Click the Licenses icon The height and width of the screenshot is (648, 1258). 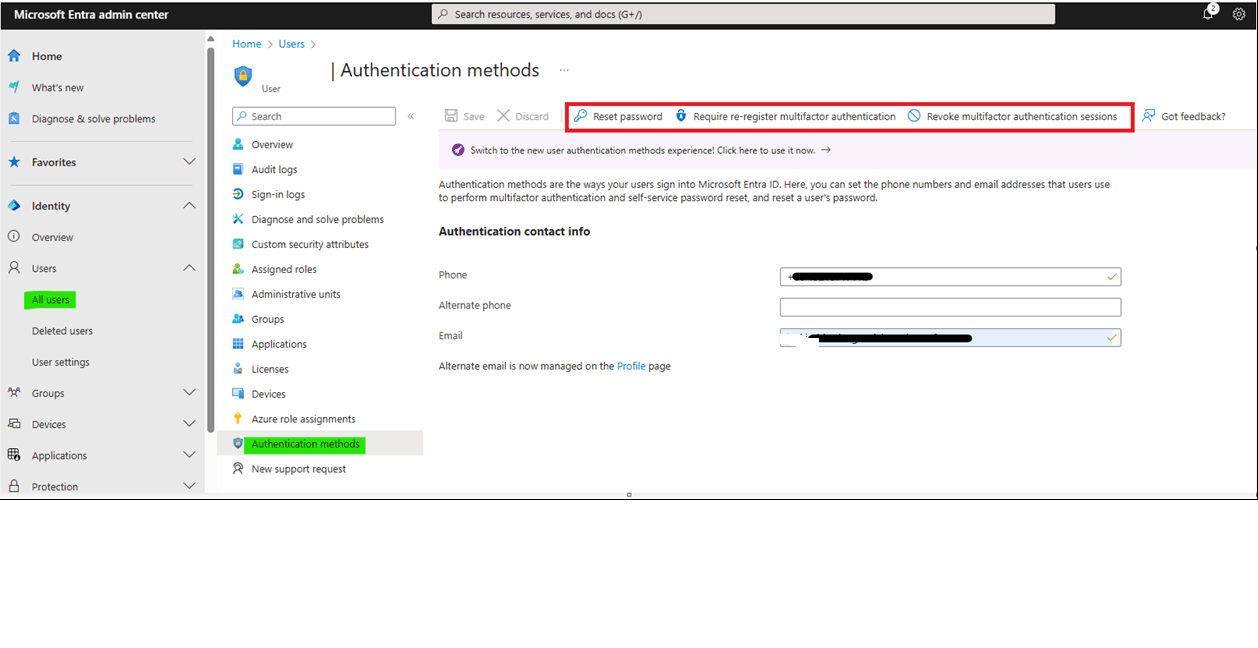tap(238, 369)
